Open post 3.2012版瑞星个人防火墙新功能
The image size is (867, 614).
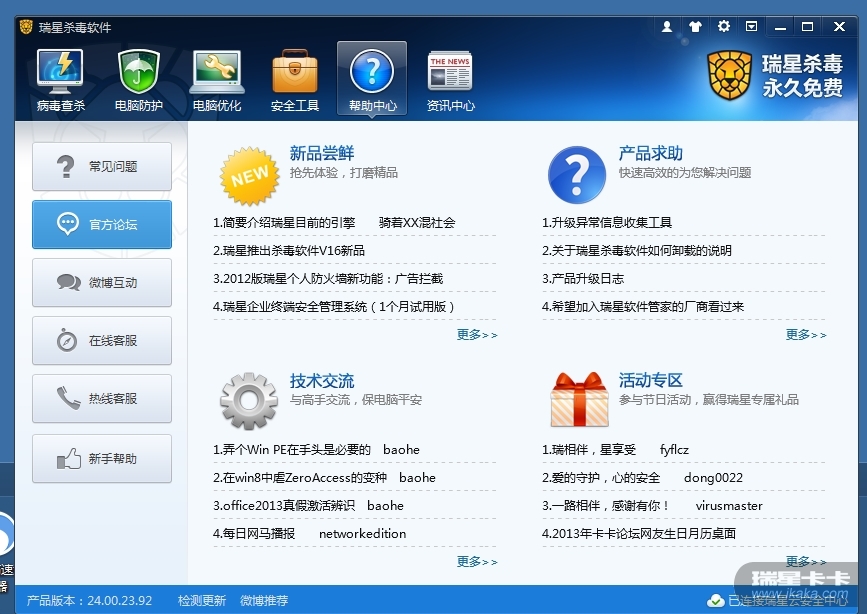coord(328,279)
